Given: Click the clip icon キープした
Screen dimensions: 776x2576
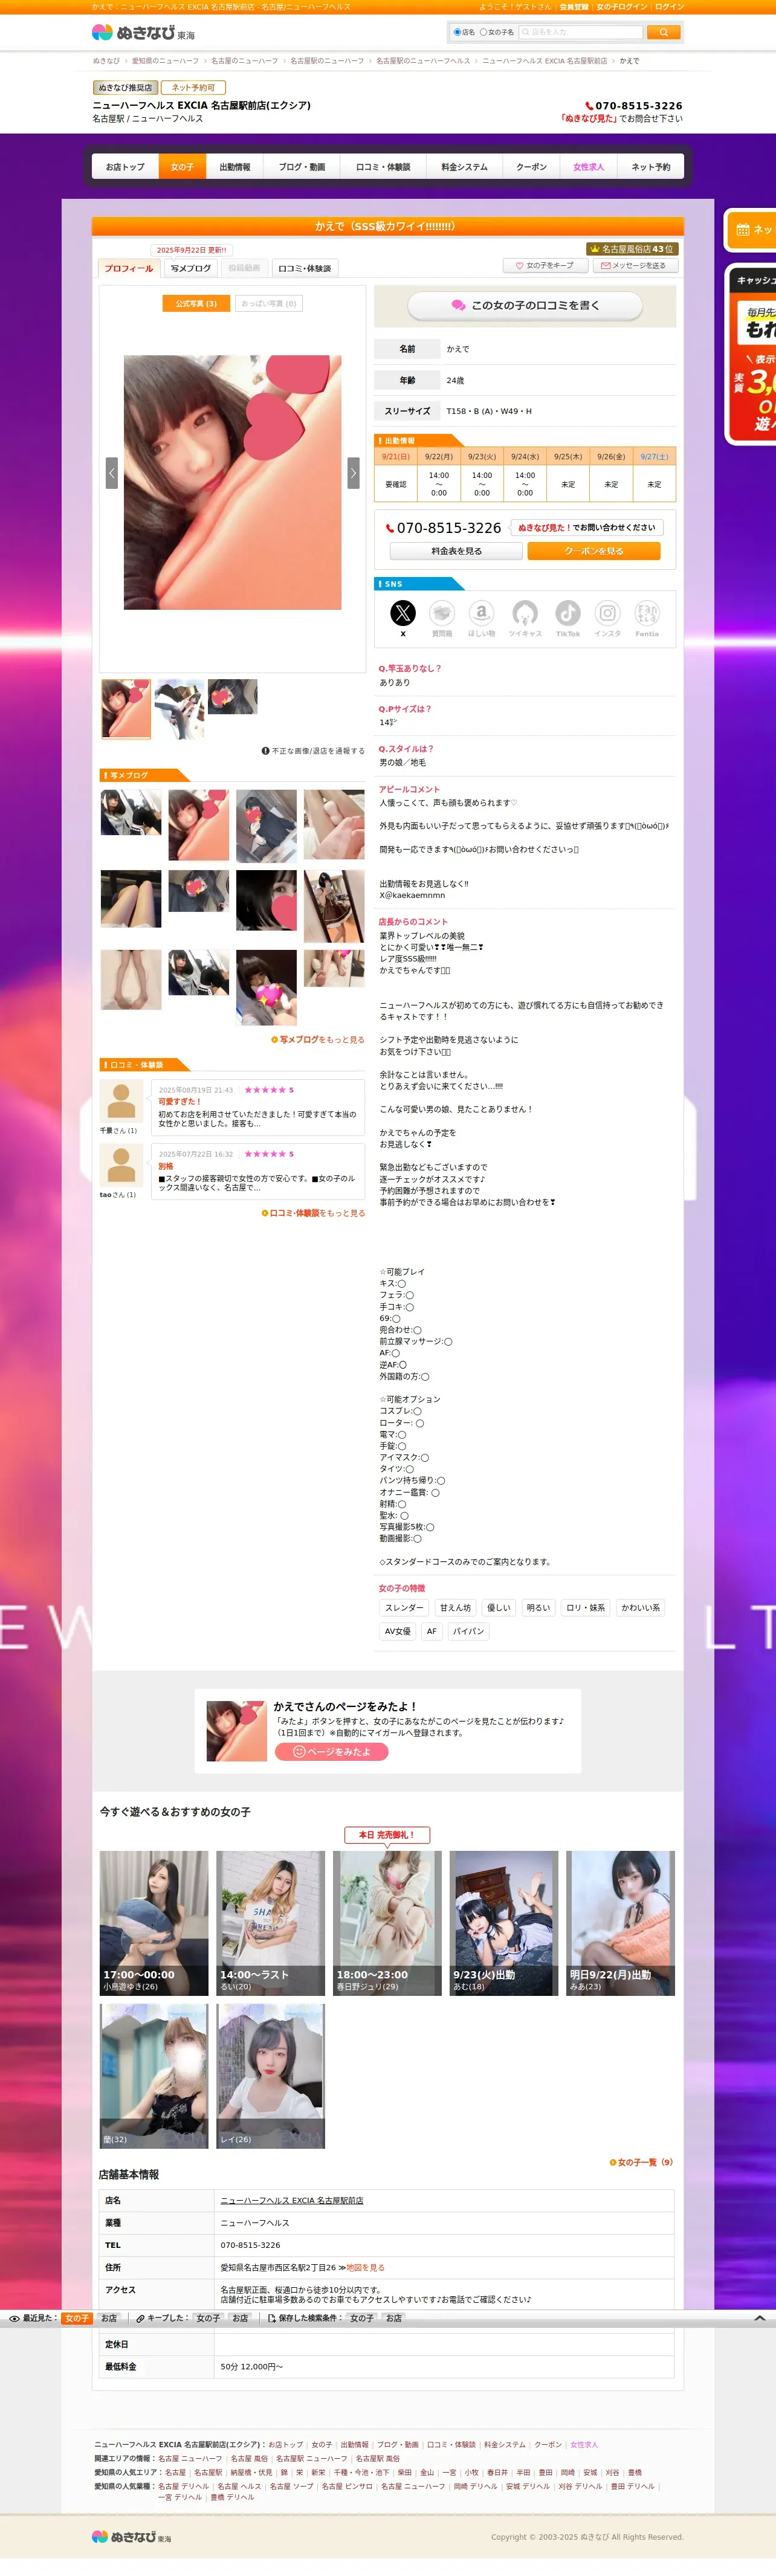Looking at the screenshot, I should click(141, 2318).
